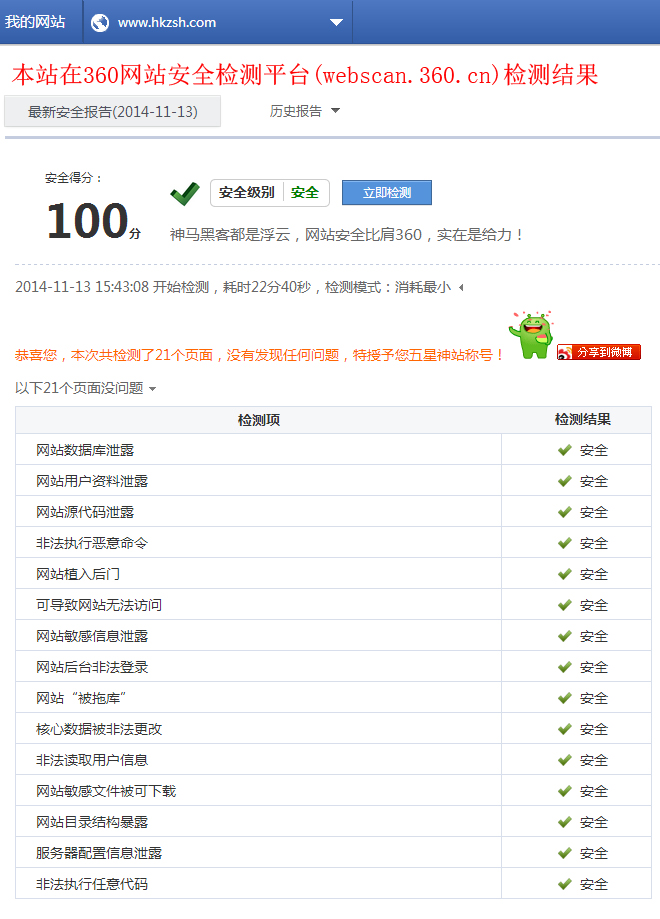This screenshot has height=919, width=660.
Task: Click green check icon for 网站数据库泄露 row
Action: [565, 450]
